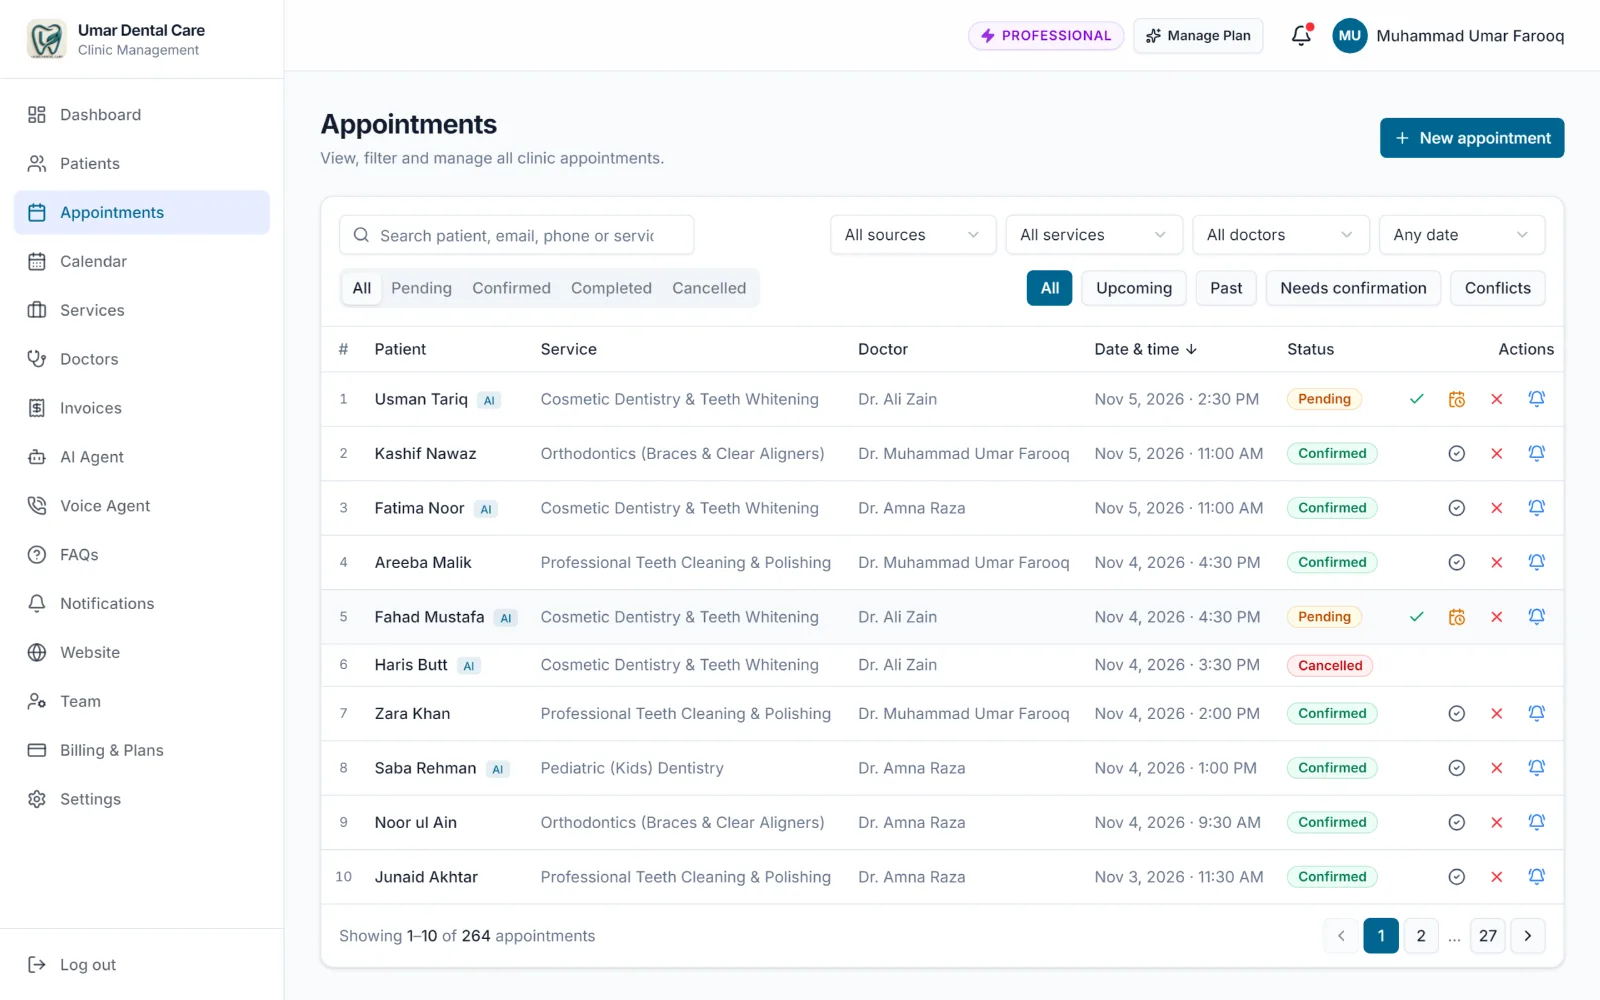The width and height of the screenshot is (1600, 1000).
Task: Open Patients in the sidebar
Action: [x=142, y=164]
